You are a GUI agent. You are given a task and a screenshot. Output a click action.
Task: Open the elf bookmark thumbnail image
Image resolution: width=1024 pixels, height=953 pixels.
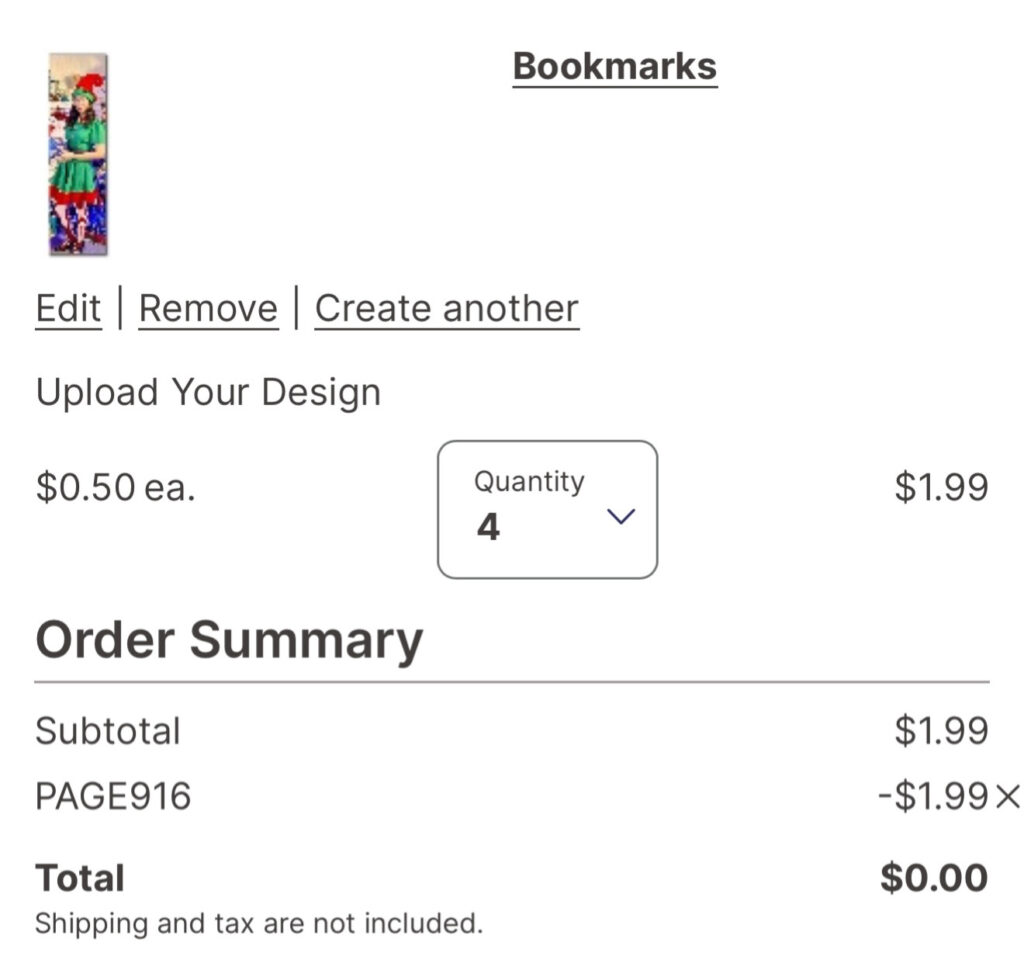click(78, 153)
